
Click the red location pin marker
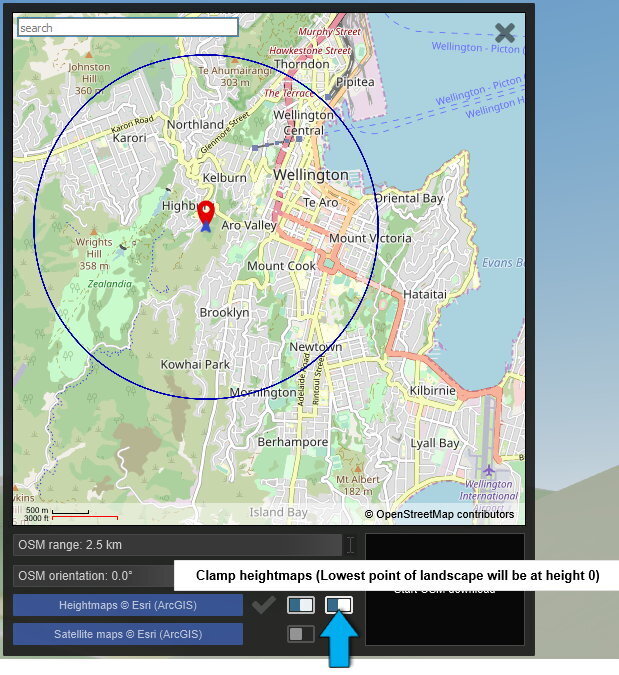click(206, 213)
